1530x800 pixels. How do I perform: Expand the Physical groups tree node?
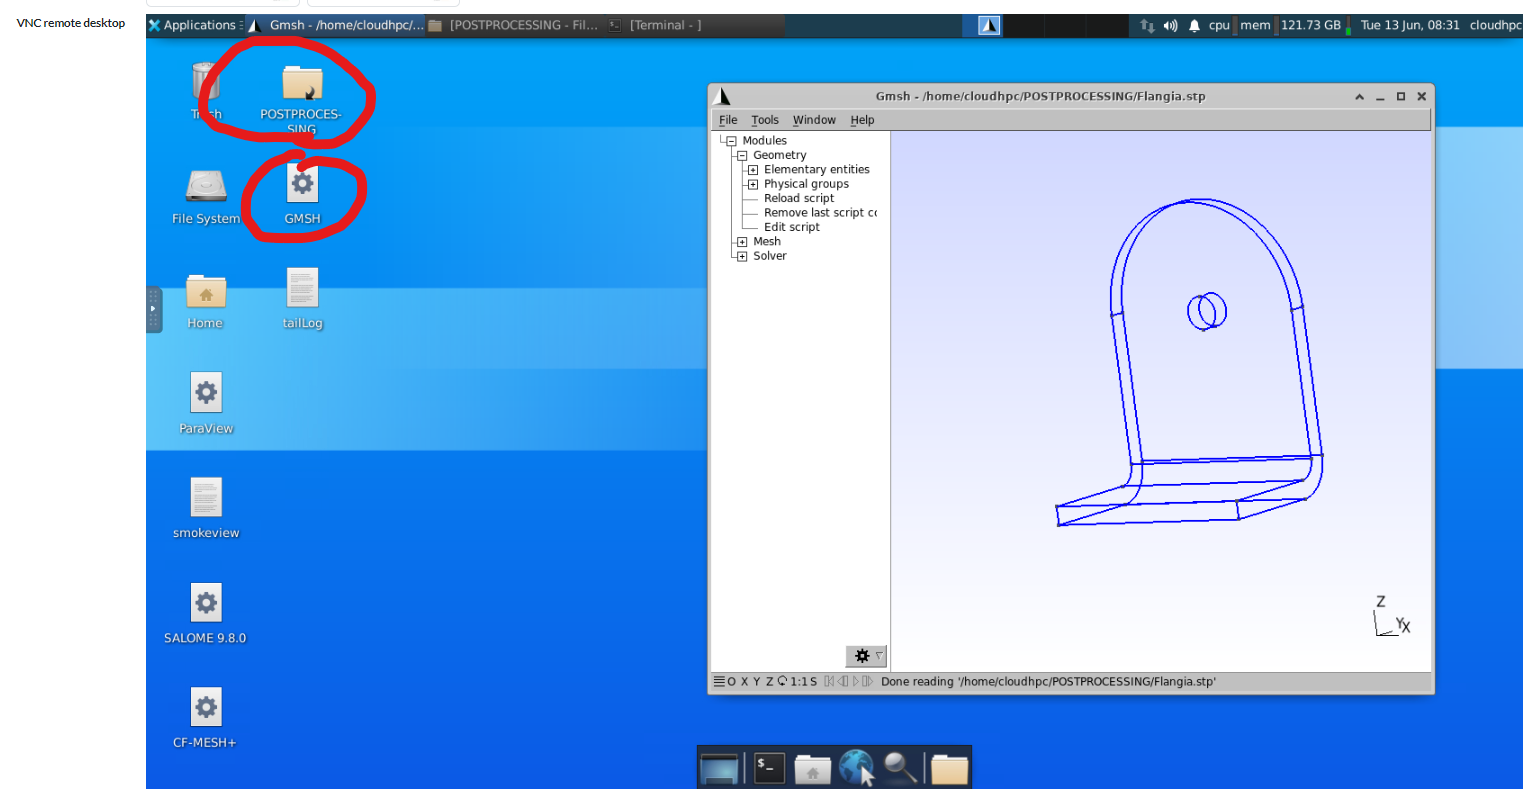click(x=753, y=185)
